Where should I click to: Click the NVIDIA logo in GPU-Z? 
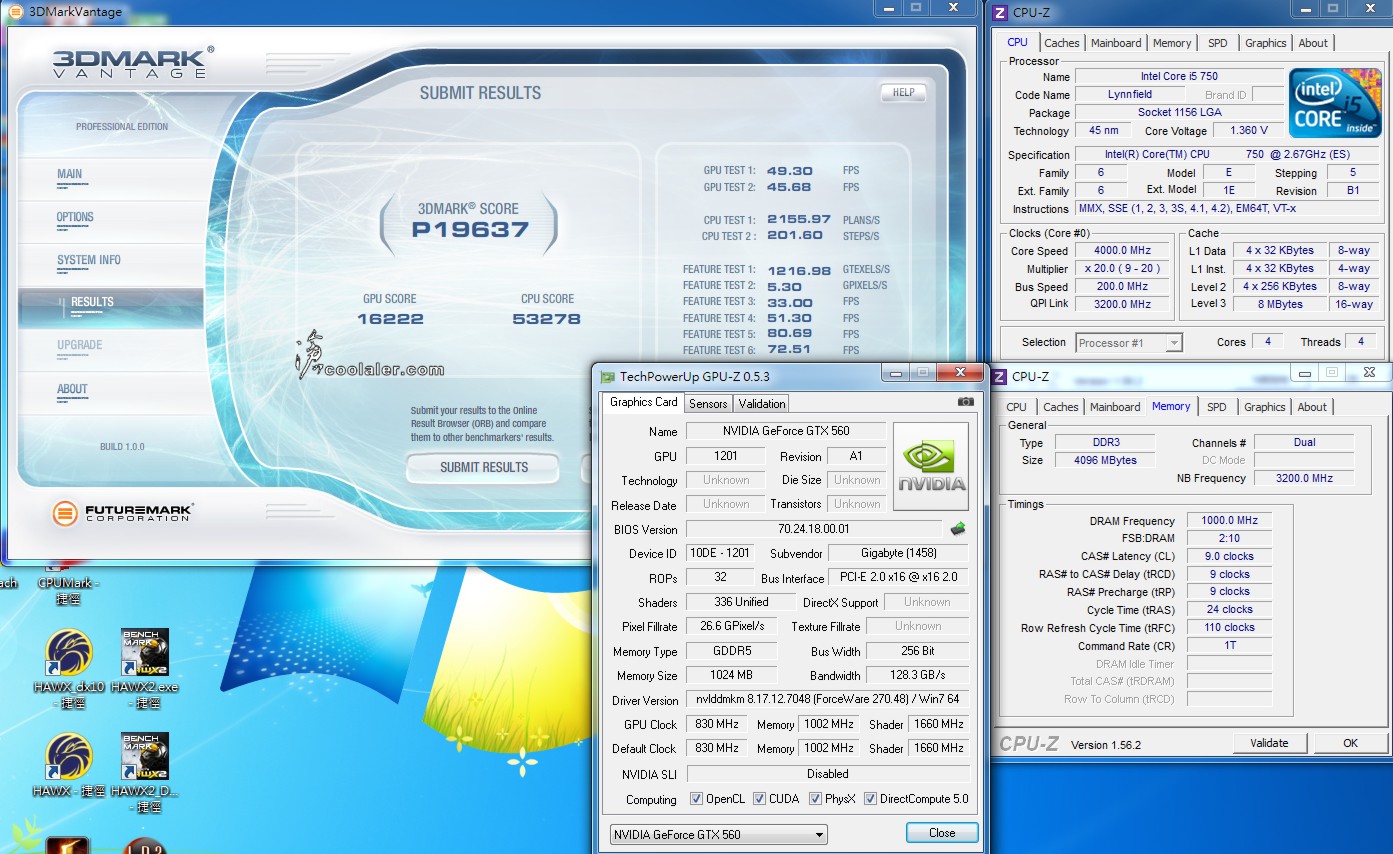pyautogui.click(x=931, y=466)
